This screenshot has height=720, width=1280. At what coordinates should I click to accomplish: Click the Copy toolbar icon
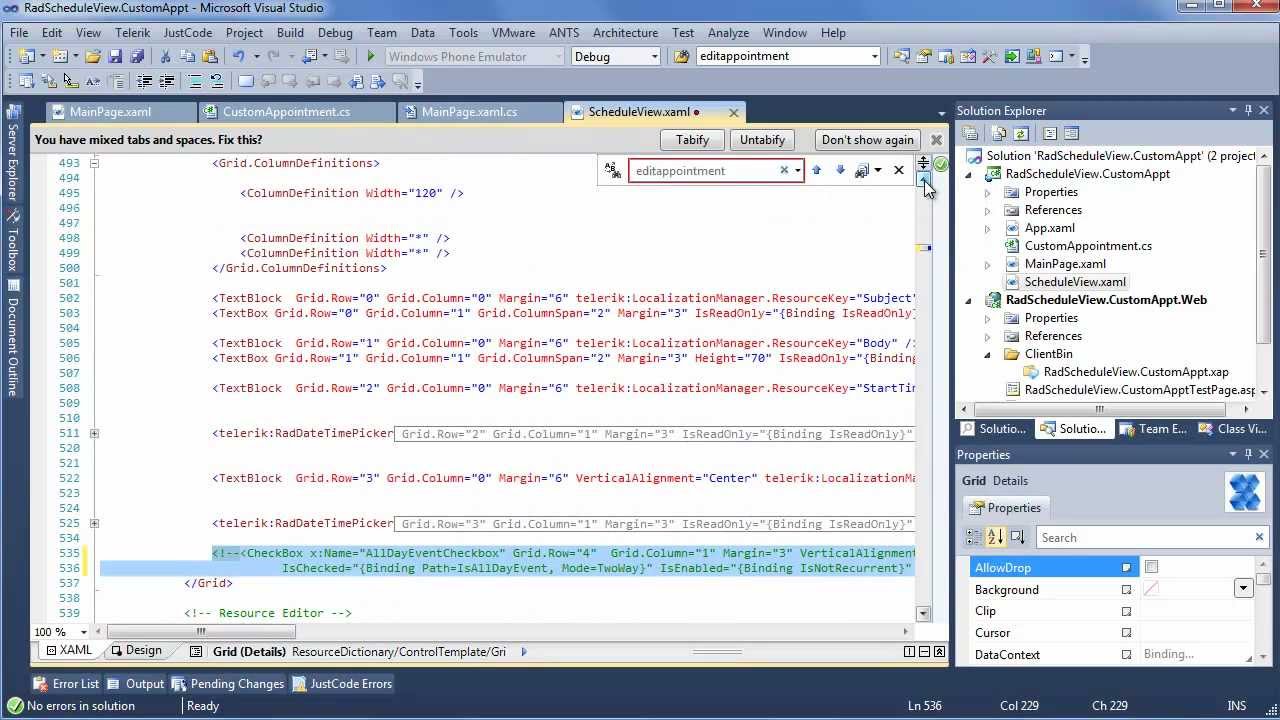[187, 57]
